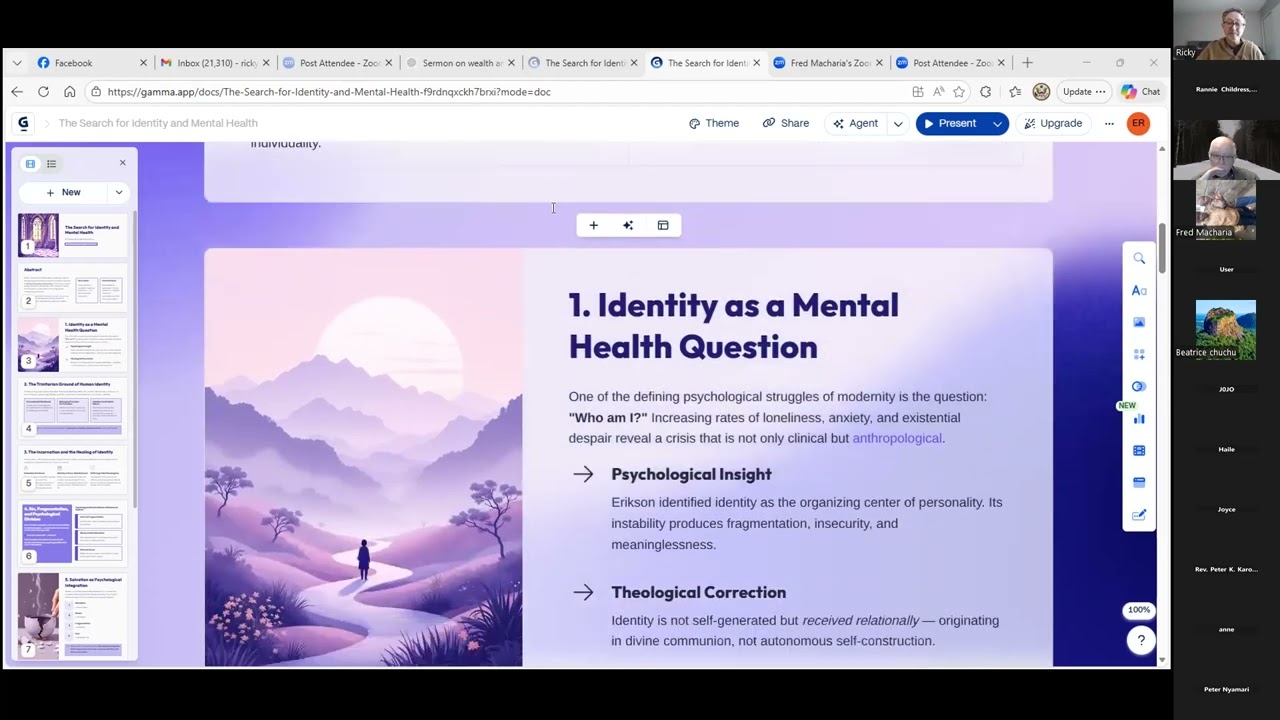
Task: Close the card sidebar panel
Action: pyautogui.click(x=123, y=163)
